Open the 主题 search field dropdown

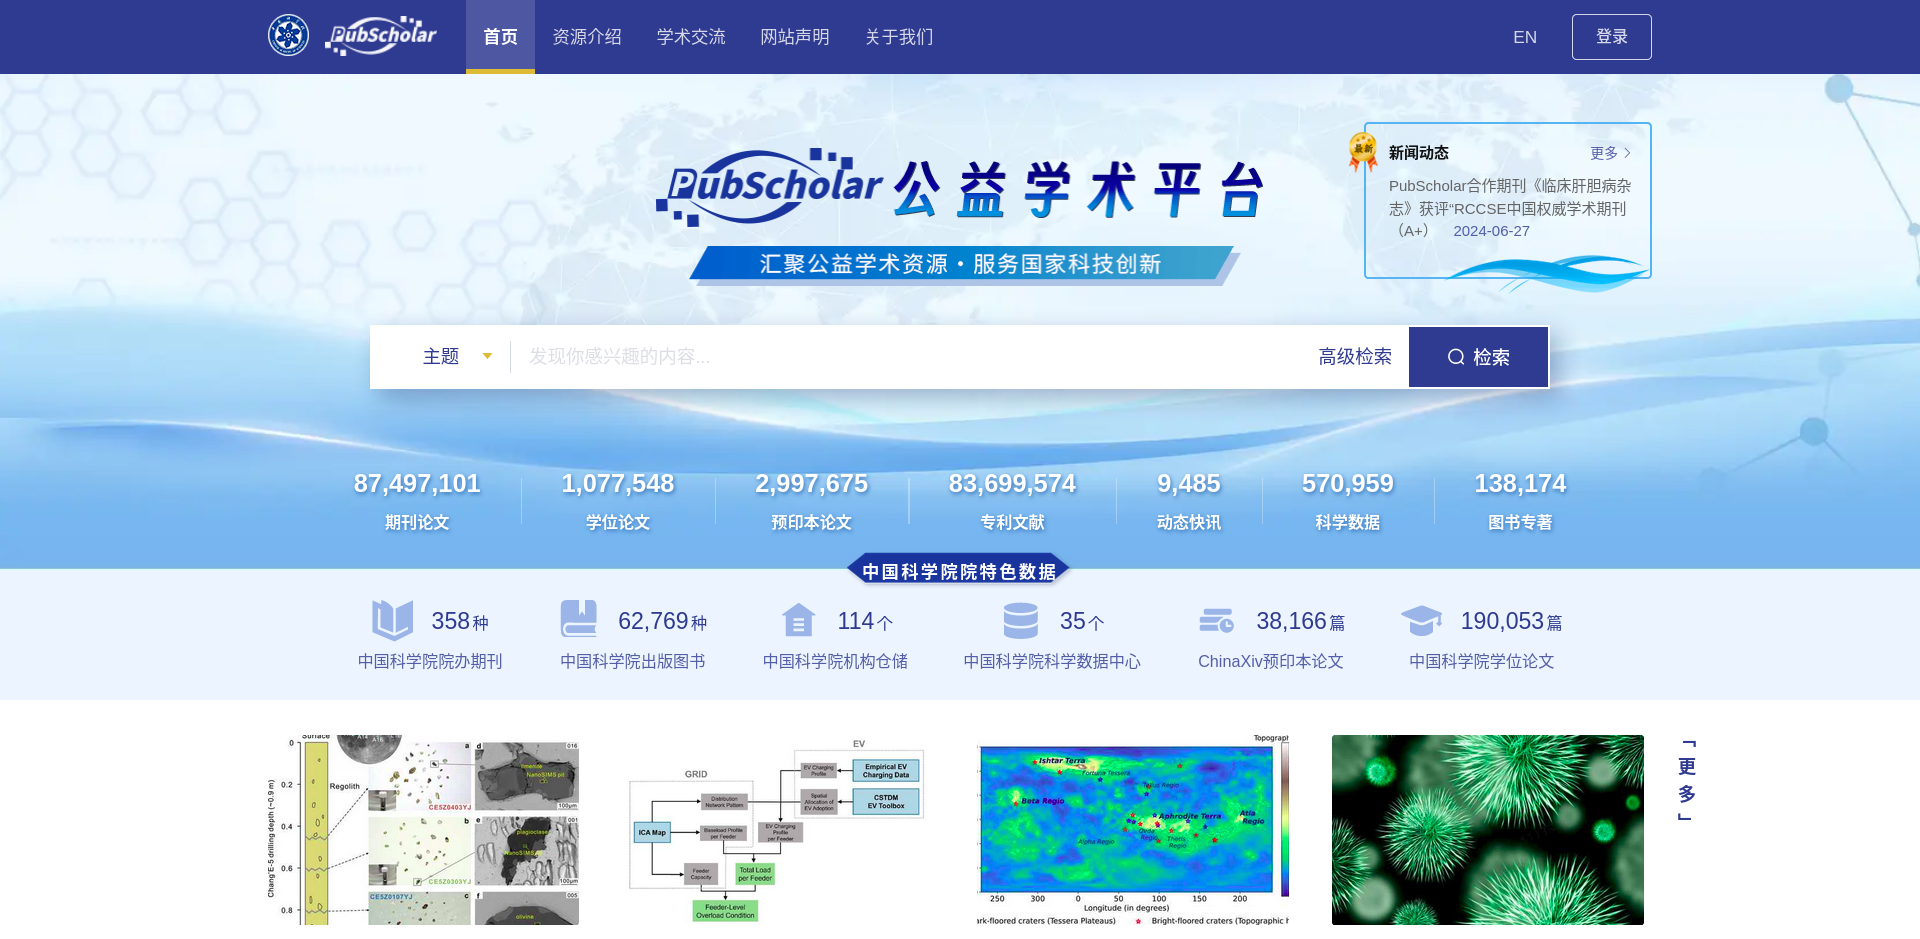coord(456,356)
